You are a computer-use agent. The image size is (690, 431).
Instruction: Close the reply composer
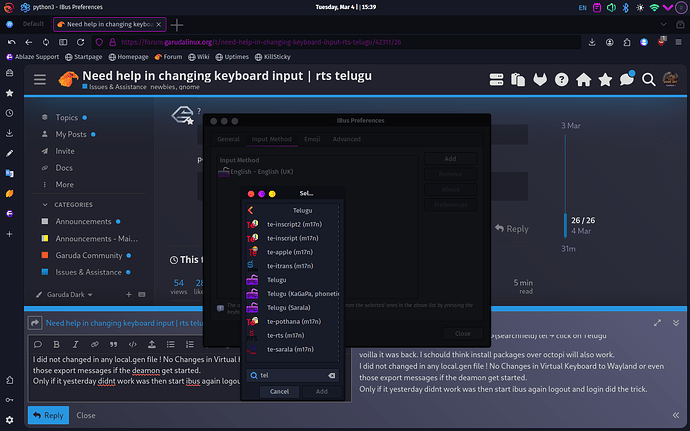86,415
